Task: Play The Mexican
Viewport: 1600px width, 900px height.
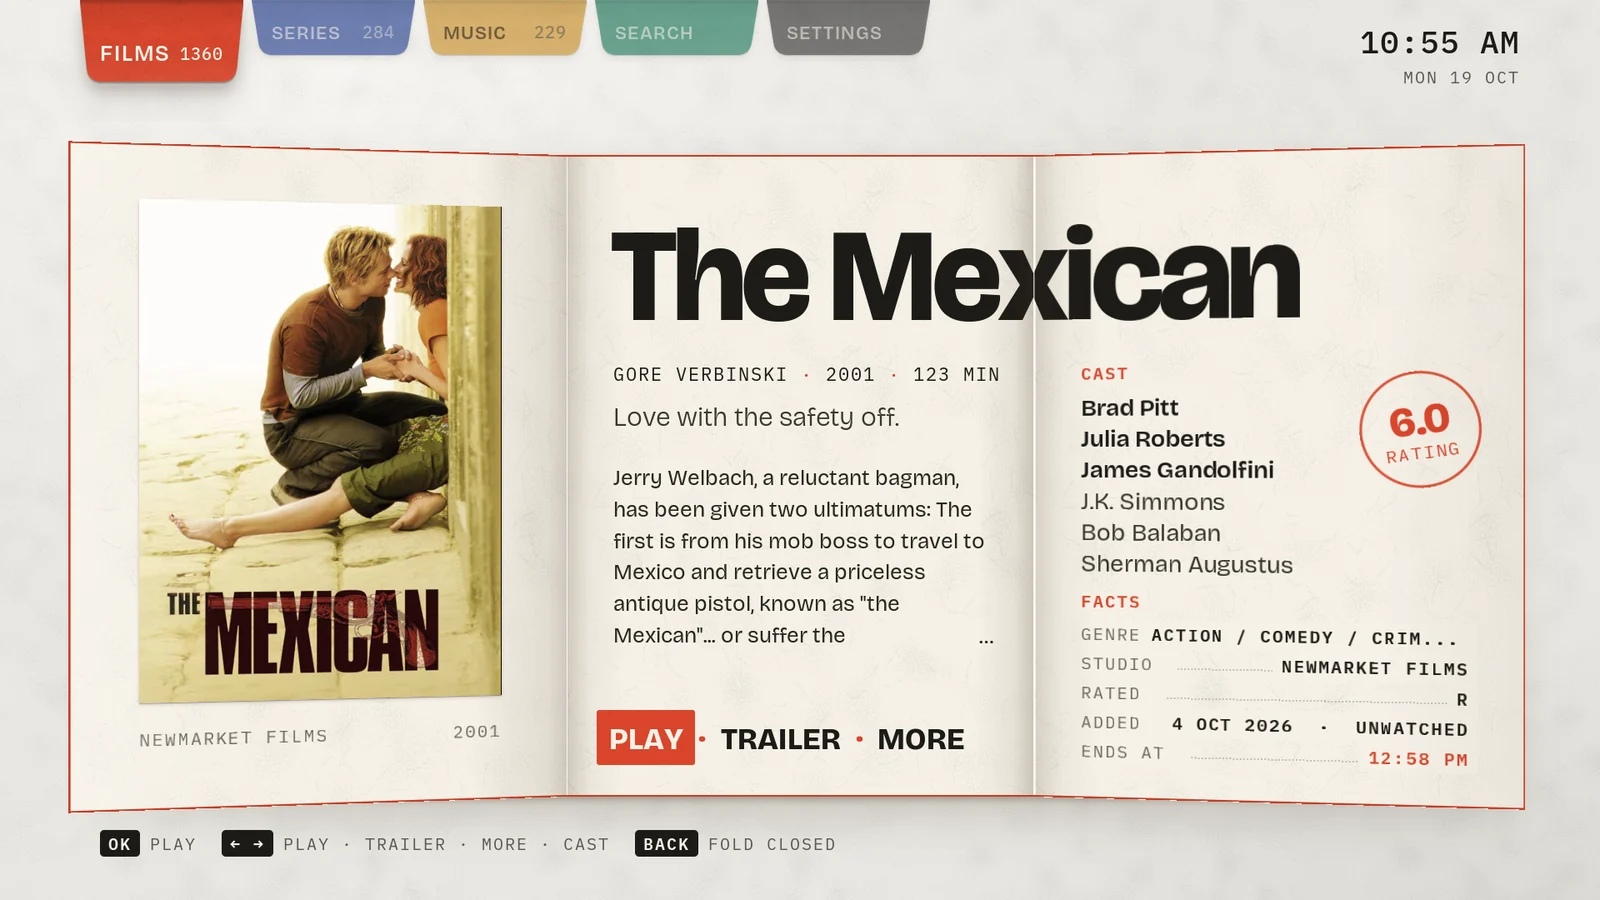Action: [645, 738]
